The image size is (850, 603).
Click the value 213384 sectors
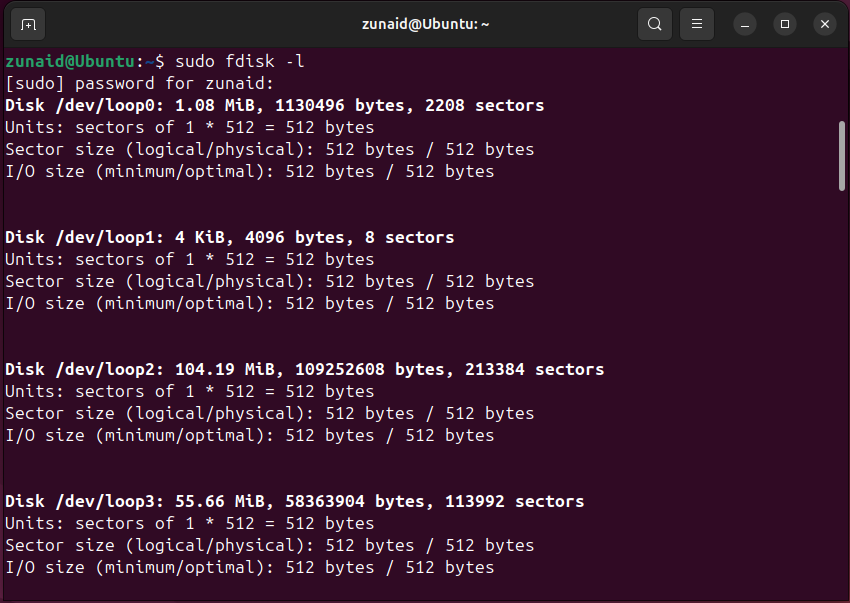coord(535,369)
